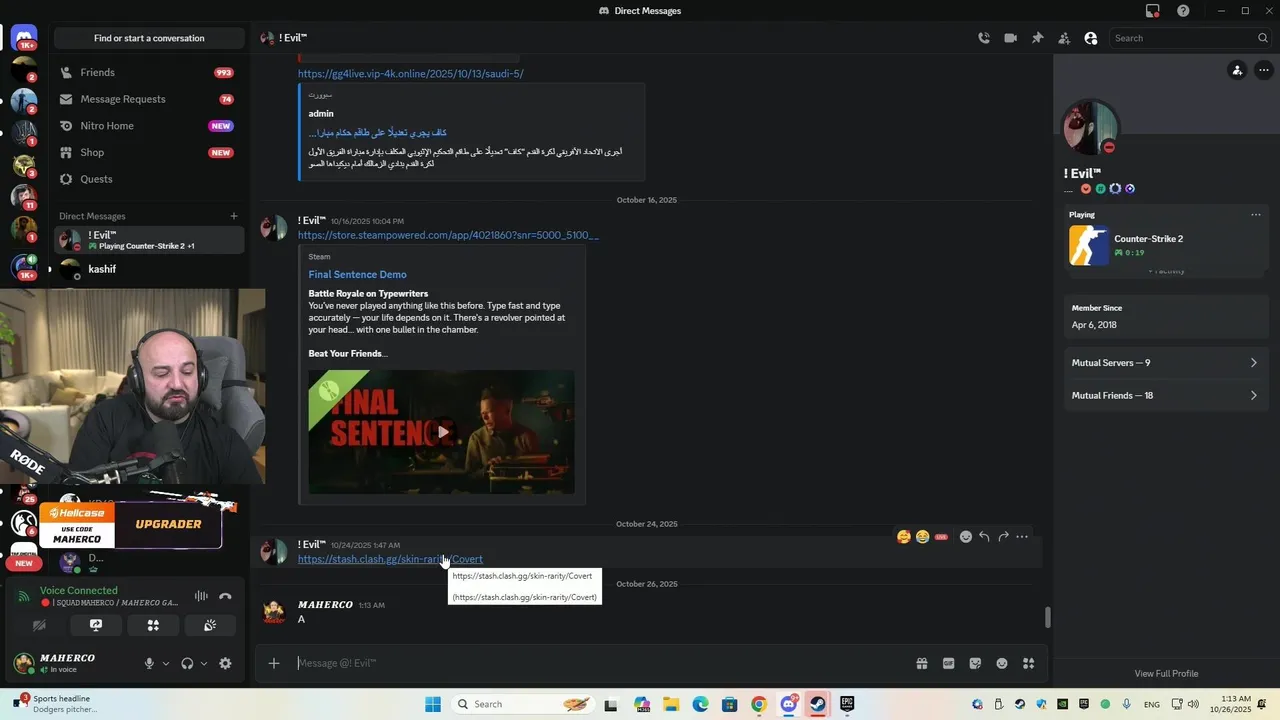This screenshot has width=1280, height=720.
Task: Open the apps launcher in message box
Action: coord(1028,663)
